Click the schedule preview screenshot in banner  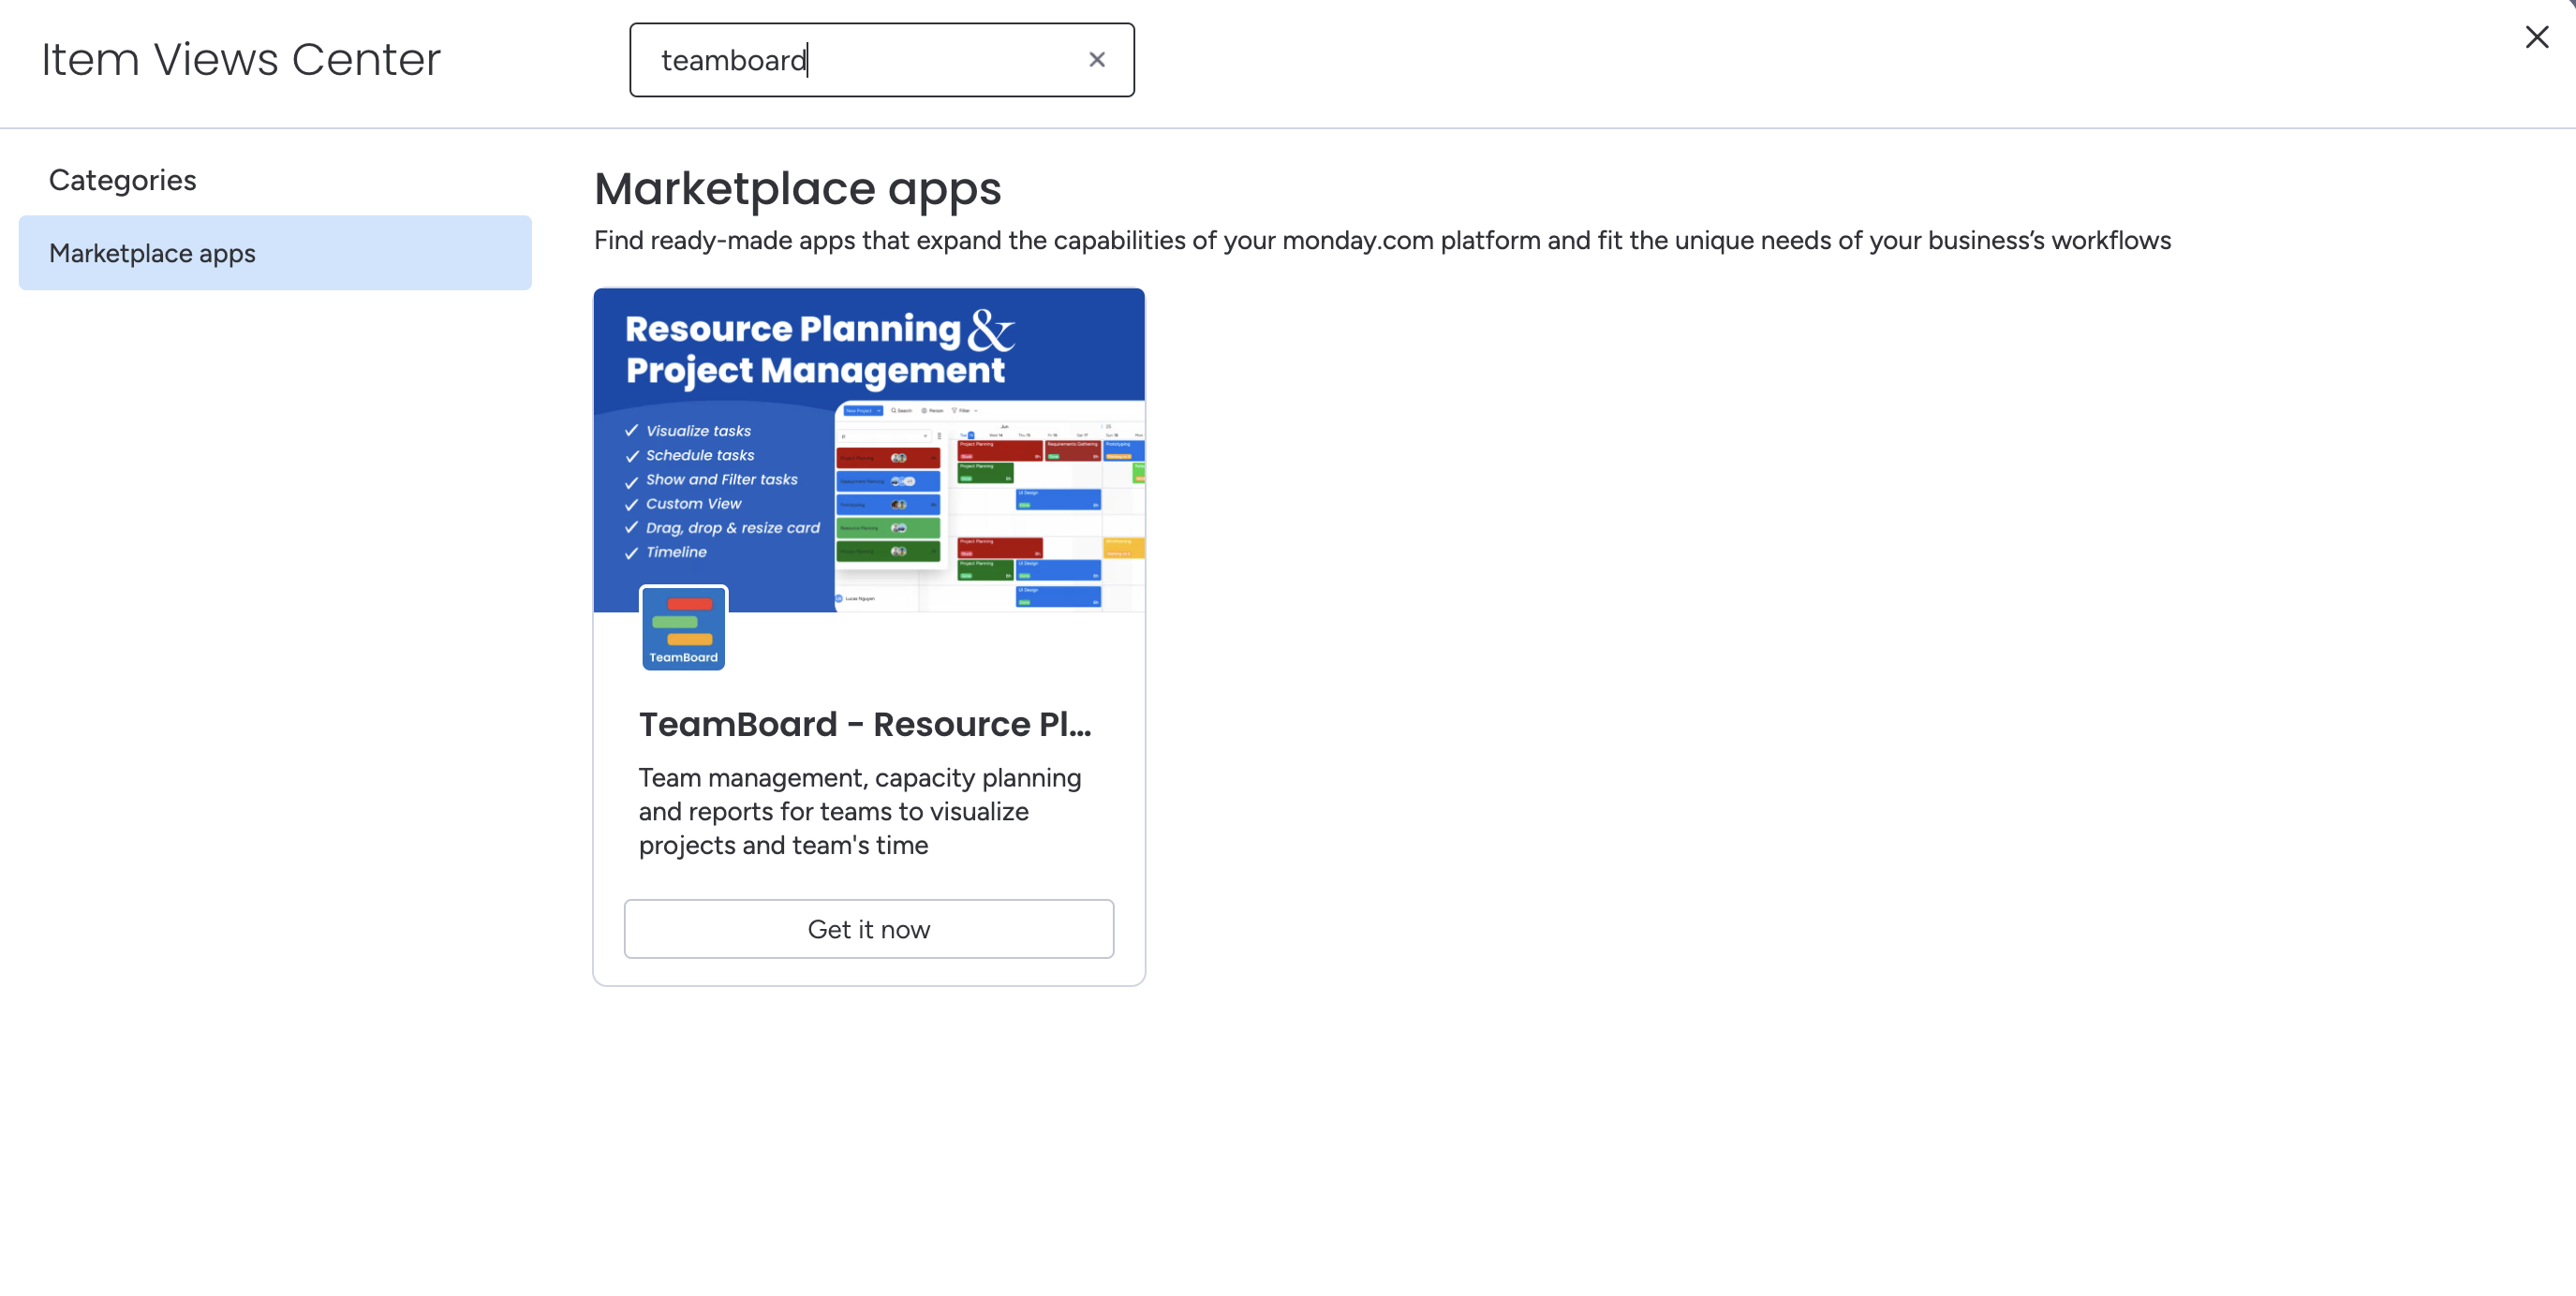coord(989,506)
